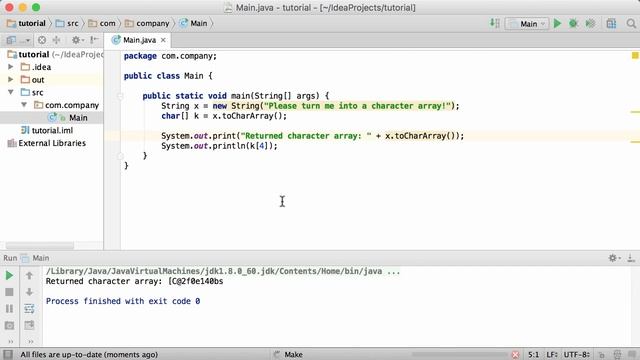Toggle soft-wrap in Run console
This screenshot has width=640, height=360.
pyautogui.click(x=29, y=309)
